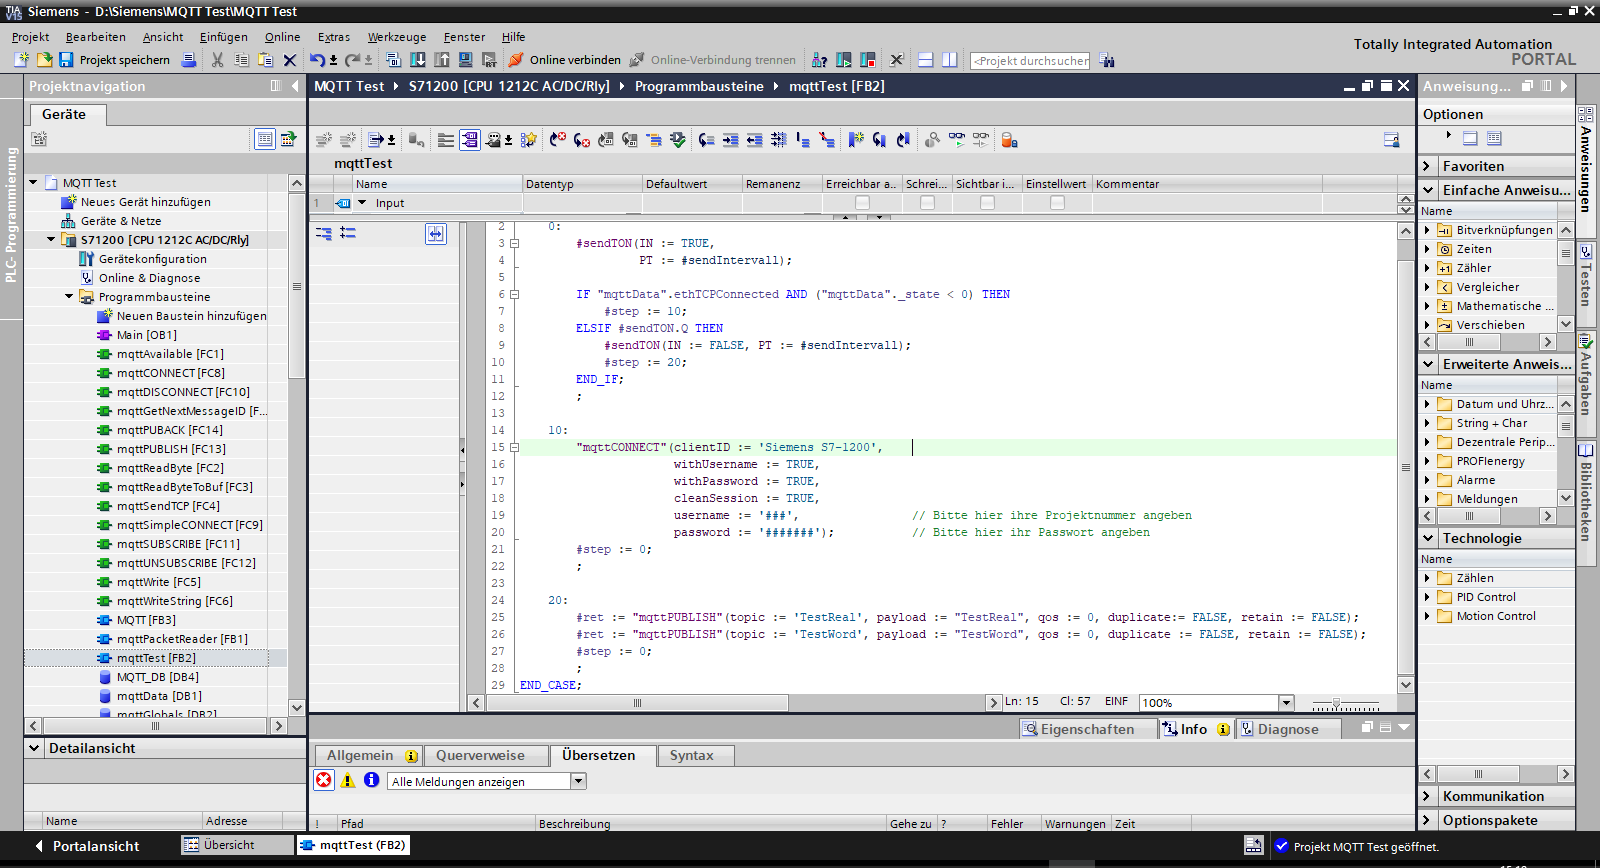1600x868 pixels.
Task: Click the cut scissors icon in toolbar
Action: [x=217, y=60]
